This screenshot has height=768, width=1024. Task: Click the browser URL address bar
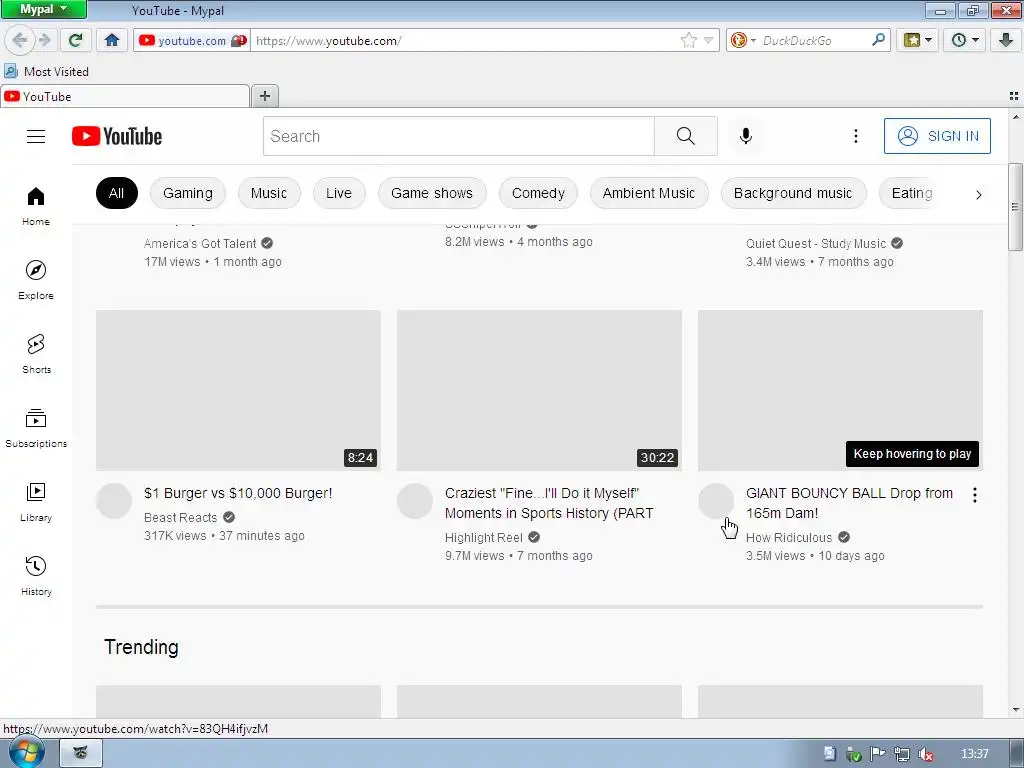pyautogui.click(x=465, y=40)
